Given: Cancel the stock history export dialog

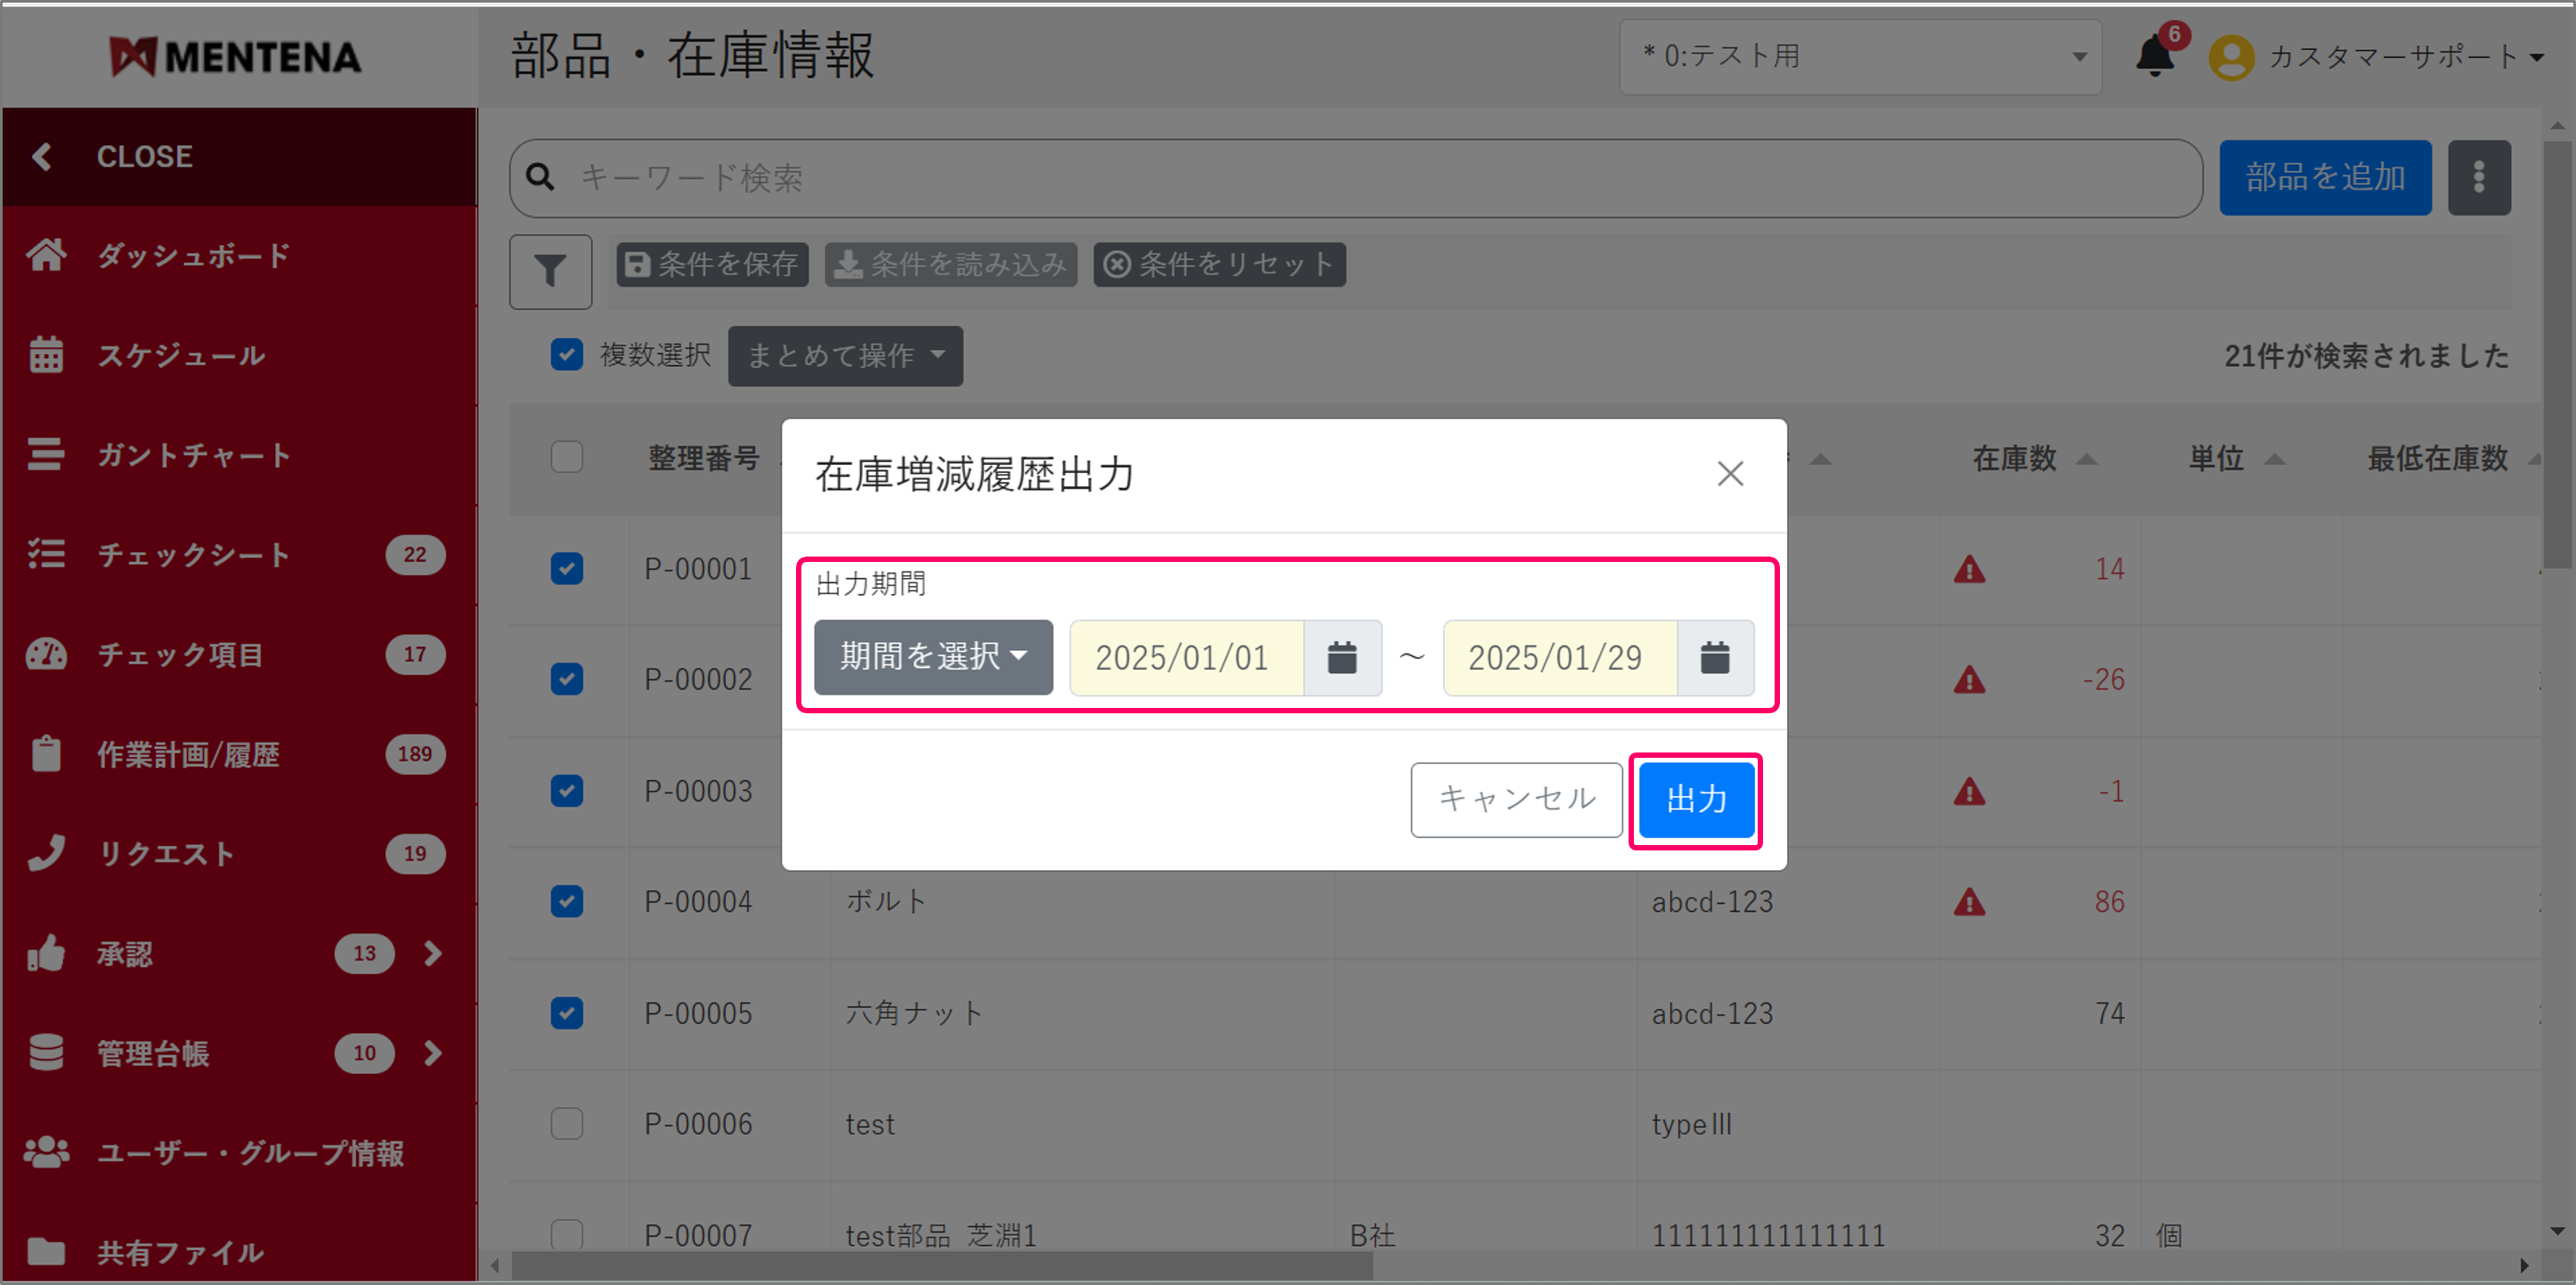Looking at the screenshot, I should [x=1516, y=799].
